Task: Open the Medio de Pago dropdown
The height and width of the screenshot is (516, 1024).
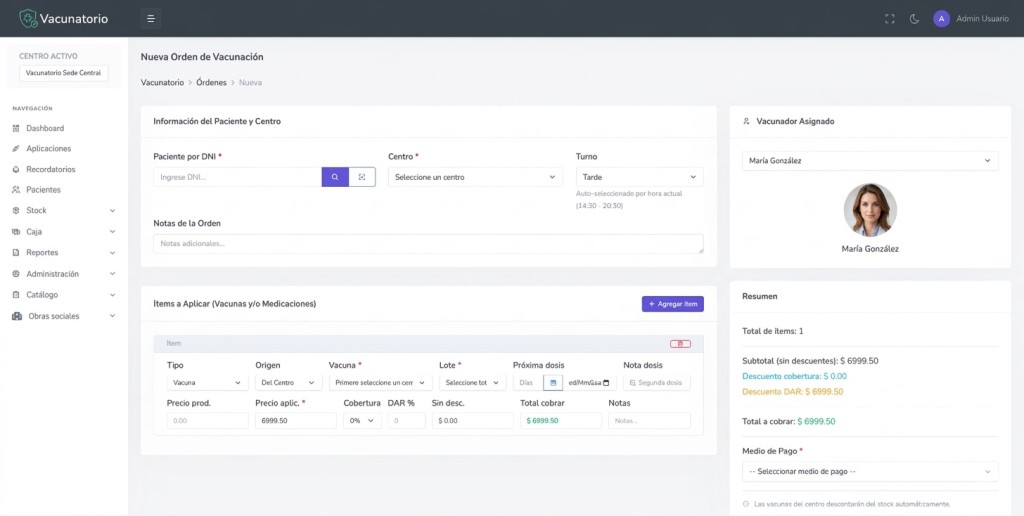Action: pyautogui.click(x=869, y=471)
